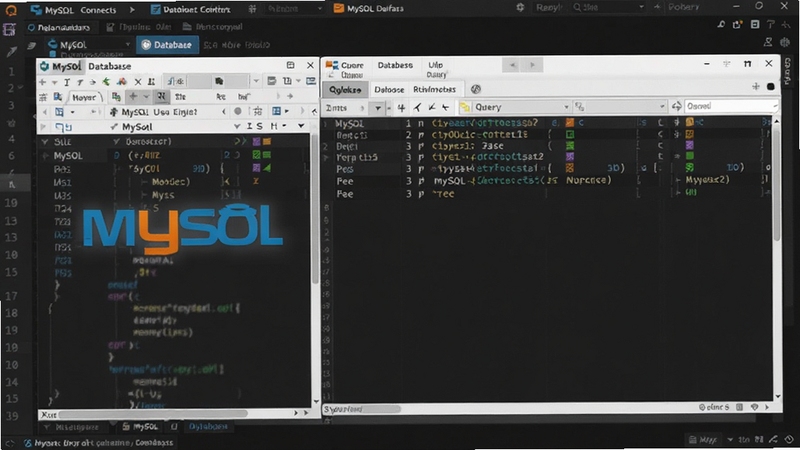Click the panel layout icon left of the MySQL Database close button
The height and width of the screenshot is (450, 800).
click(290, 65)
